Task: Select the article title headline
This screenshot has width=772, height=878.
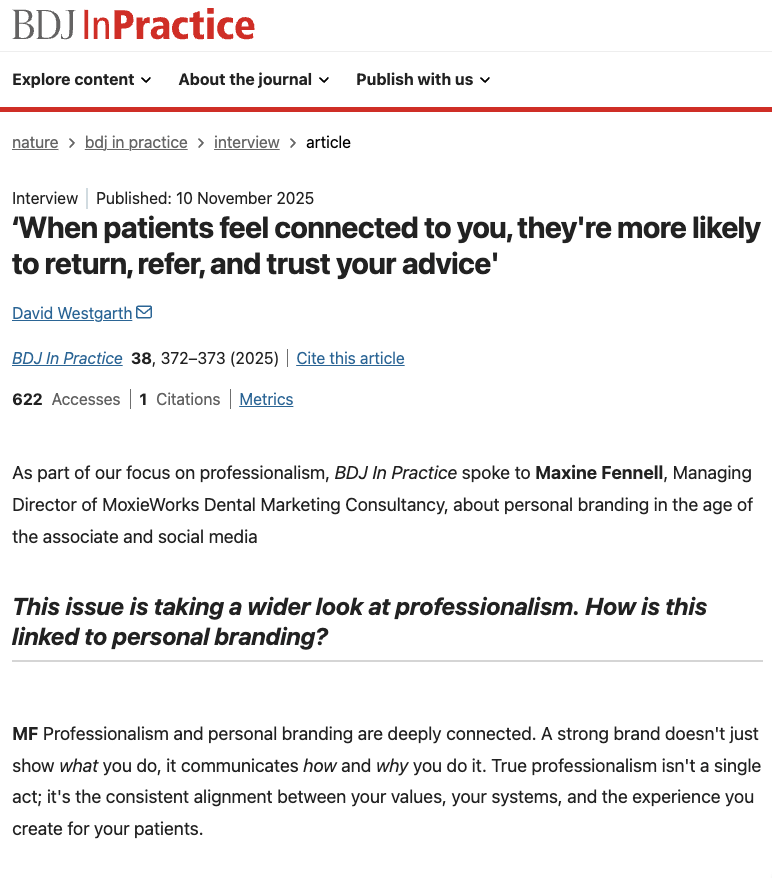Action: coord(385,245)
